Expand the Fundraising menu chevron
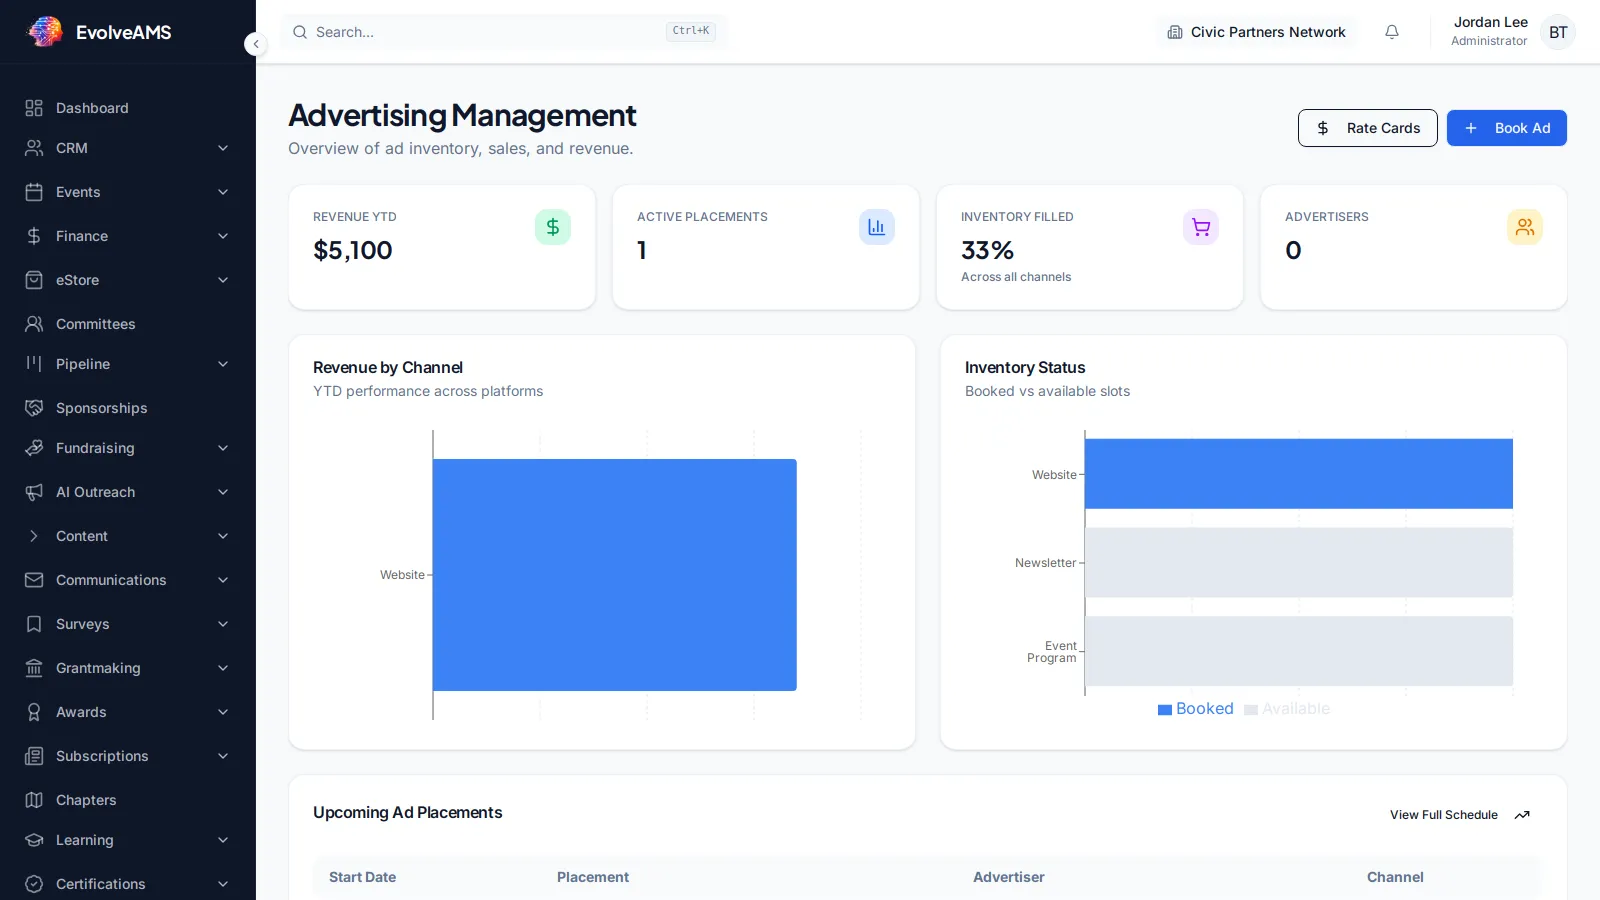 [223, 448]
